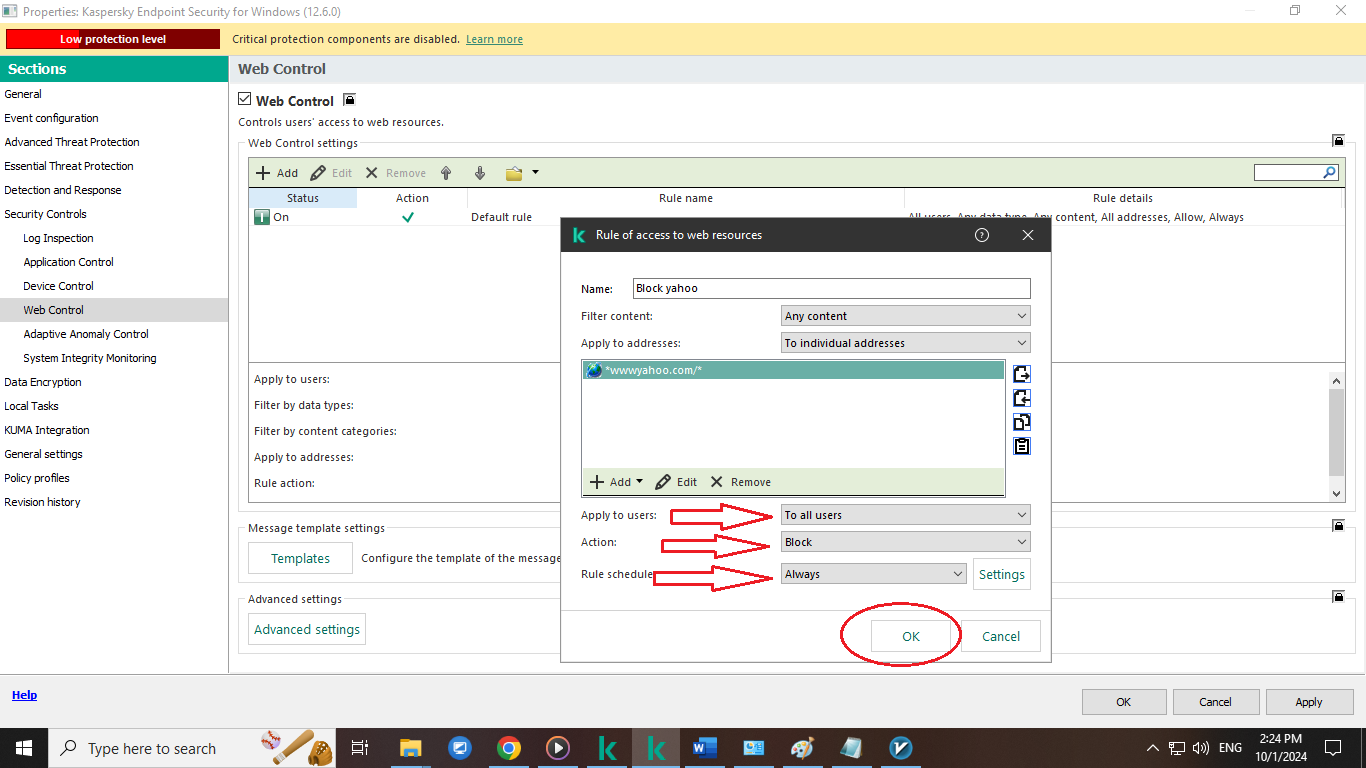The image size is (1366, 768).
Task: Click the rule search input field
Action: click(x=1288, y=173)
